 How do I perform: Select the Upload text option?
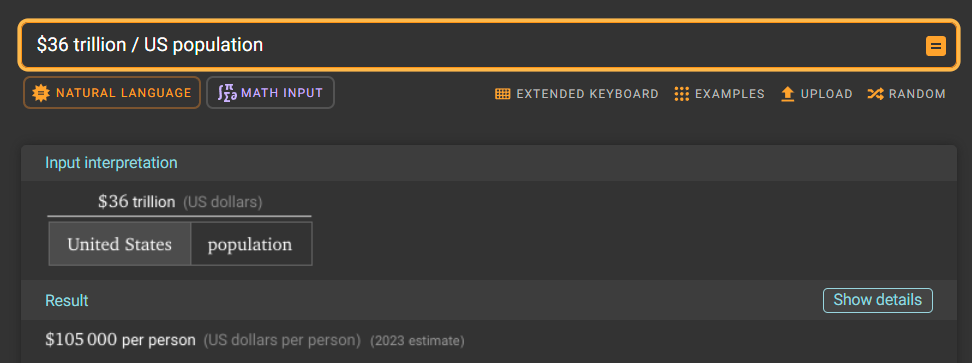(826, 94)
